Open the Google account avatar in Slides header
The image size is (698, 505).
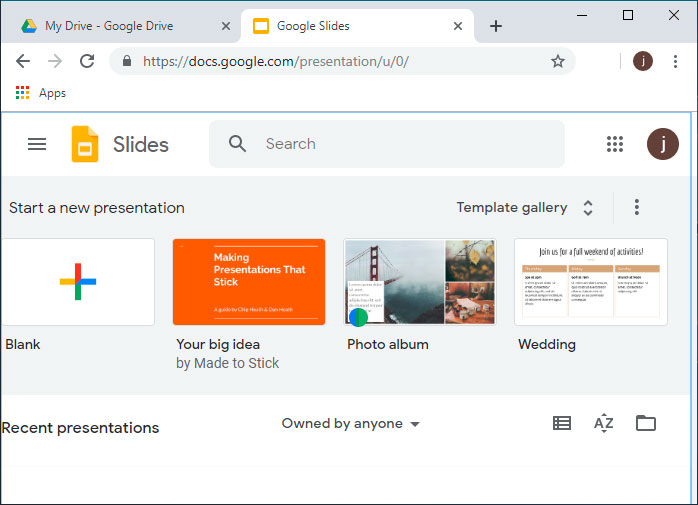[x=662, y=144]
